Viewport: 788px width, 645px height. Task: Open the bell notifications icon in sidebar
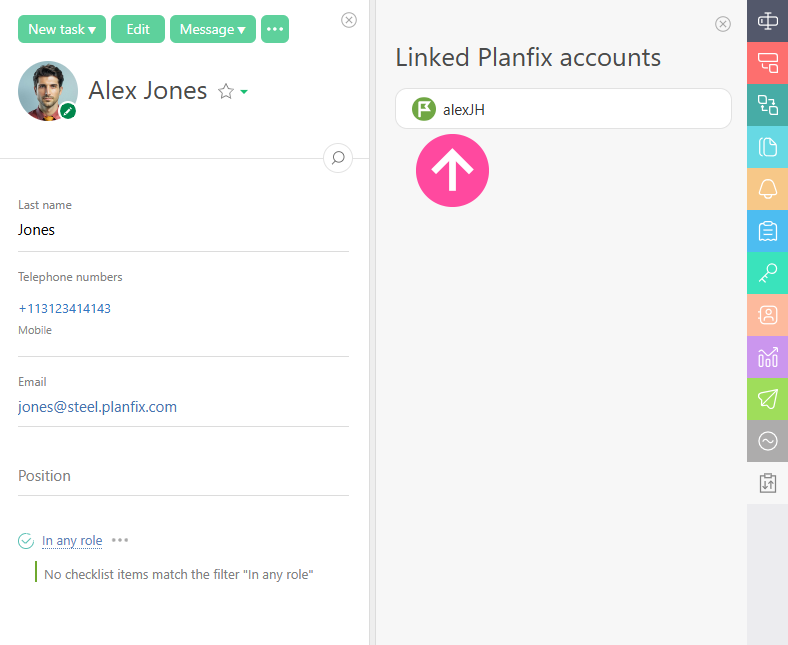pos(767,189)
